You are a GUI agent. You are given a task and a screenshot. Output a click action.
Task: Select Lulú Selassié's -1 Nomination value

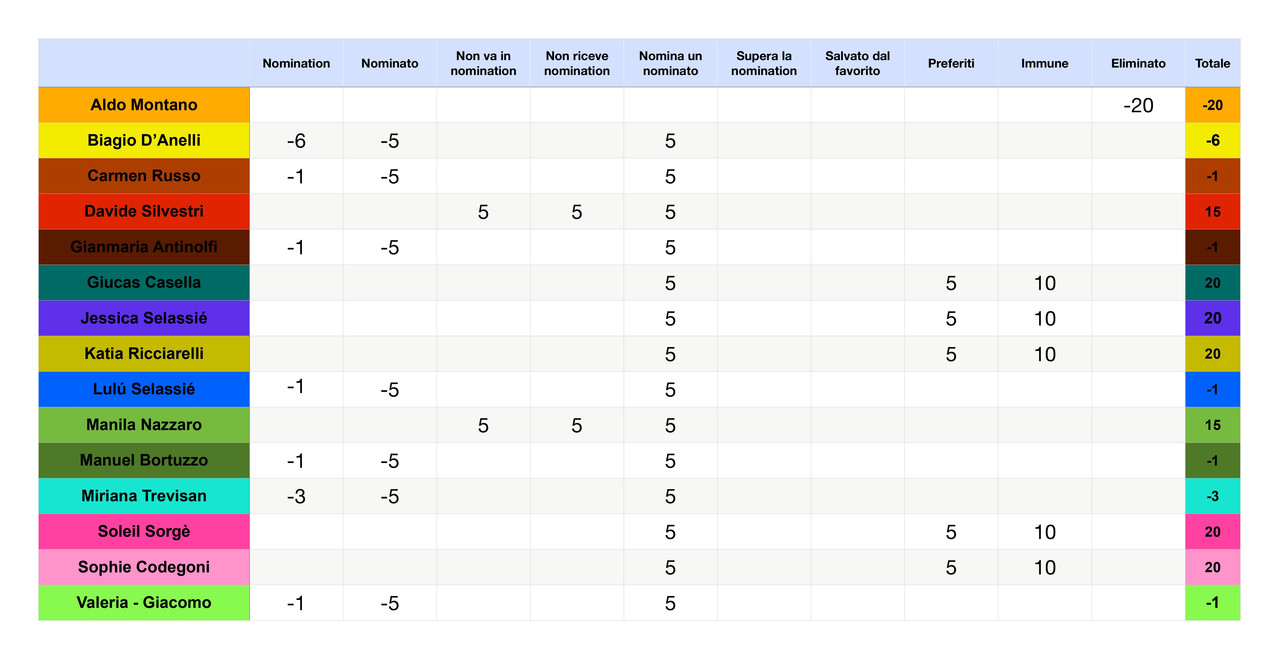[296, 389]
